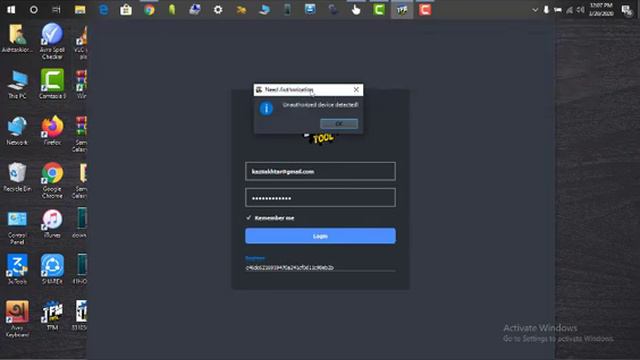
Task: Launch Google Chrome desktop shortcut
Action: (52, 180)
